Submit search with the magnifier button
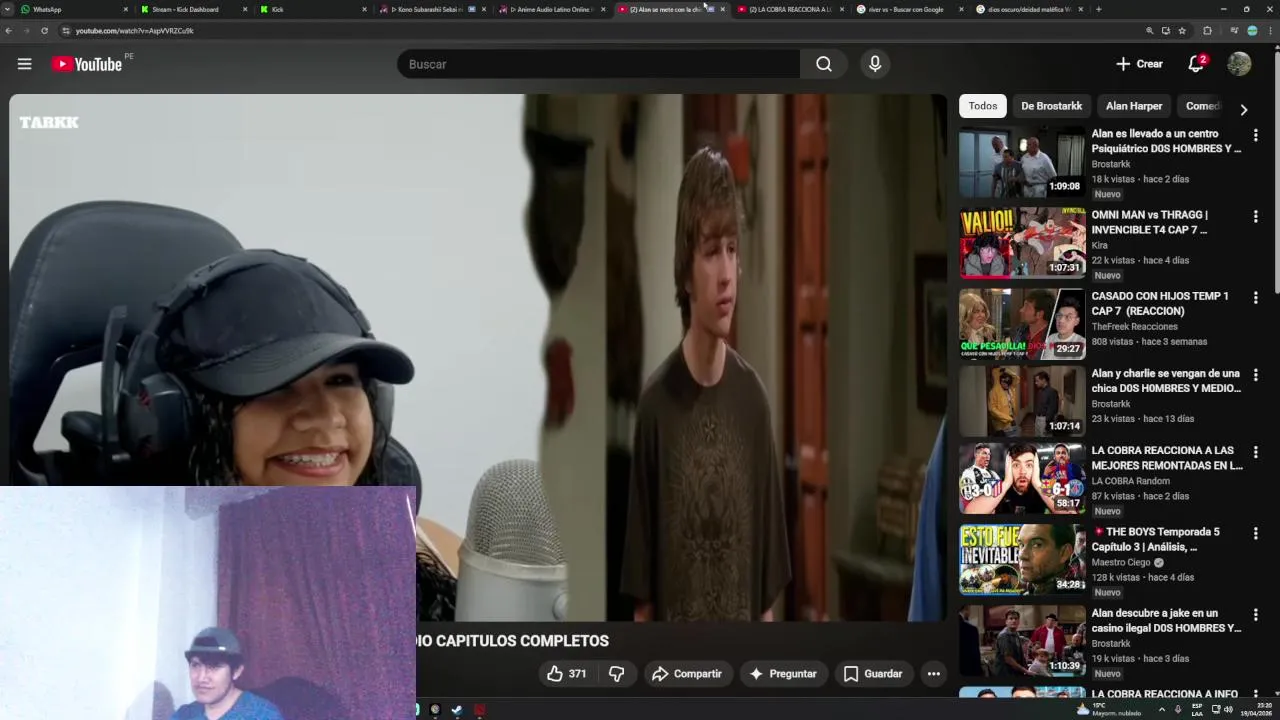Image resolution: width=1280 pixels, height=720 pixels. (x=824, y=64)
